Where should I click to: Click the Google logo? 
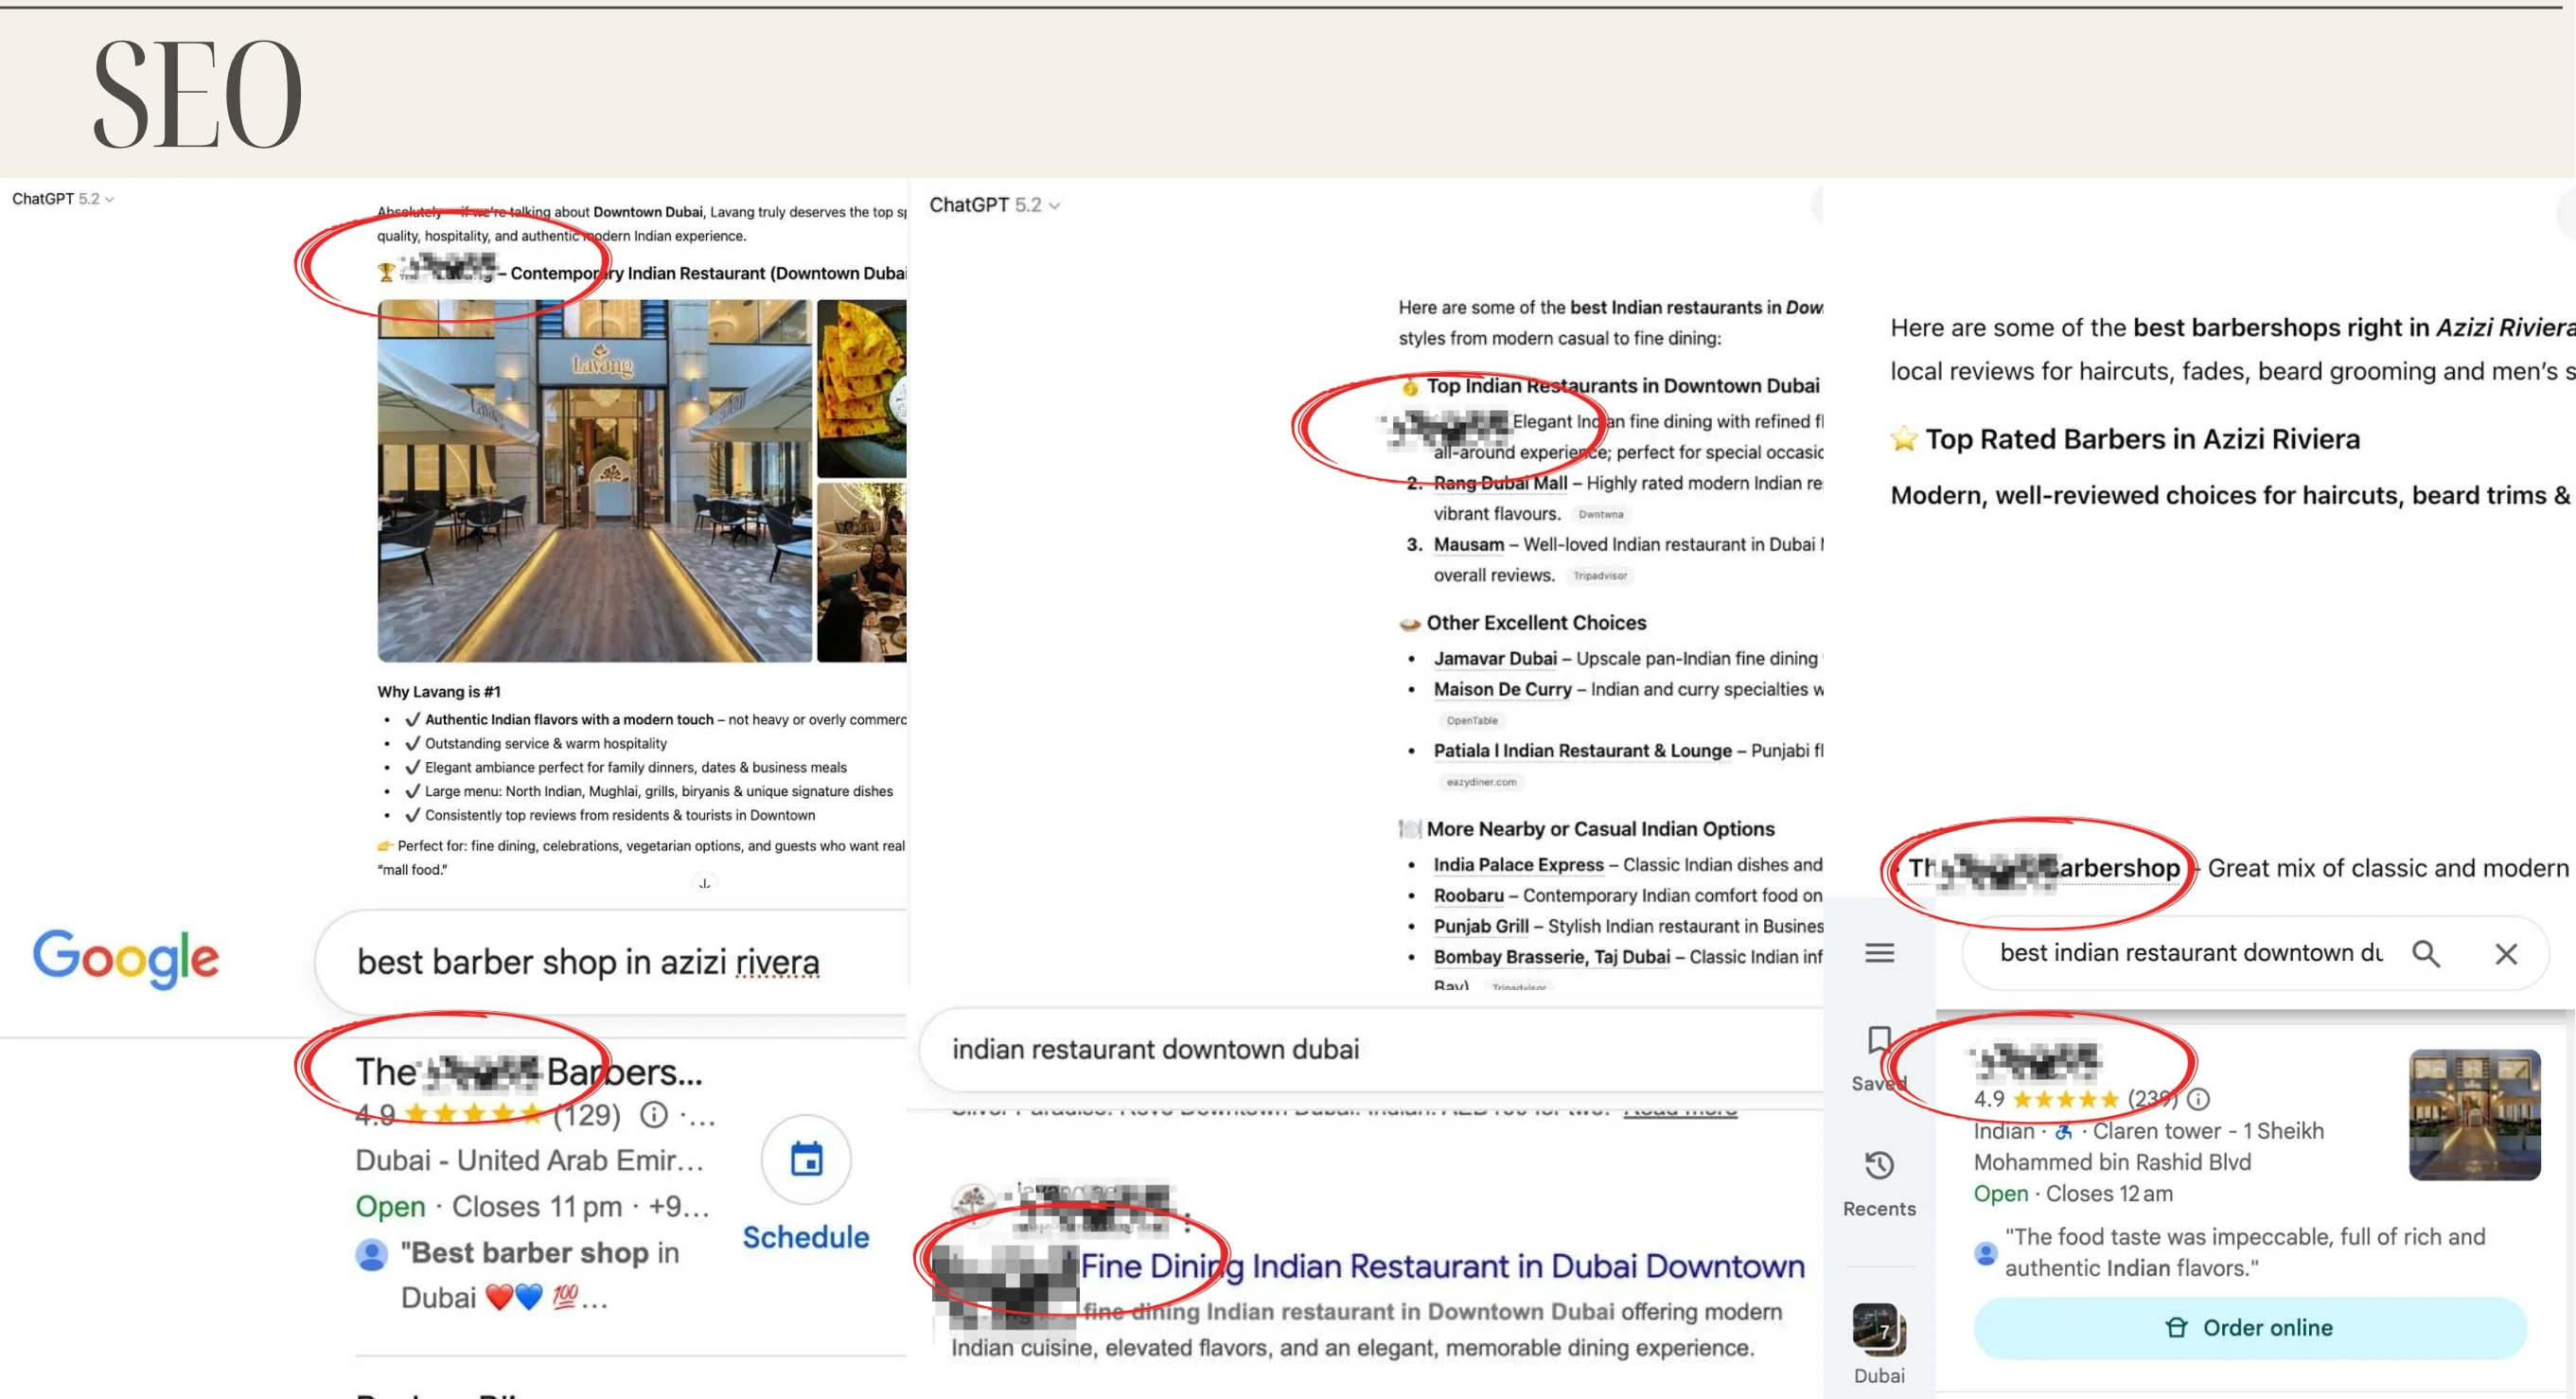point(126,958)
